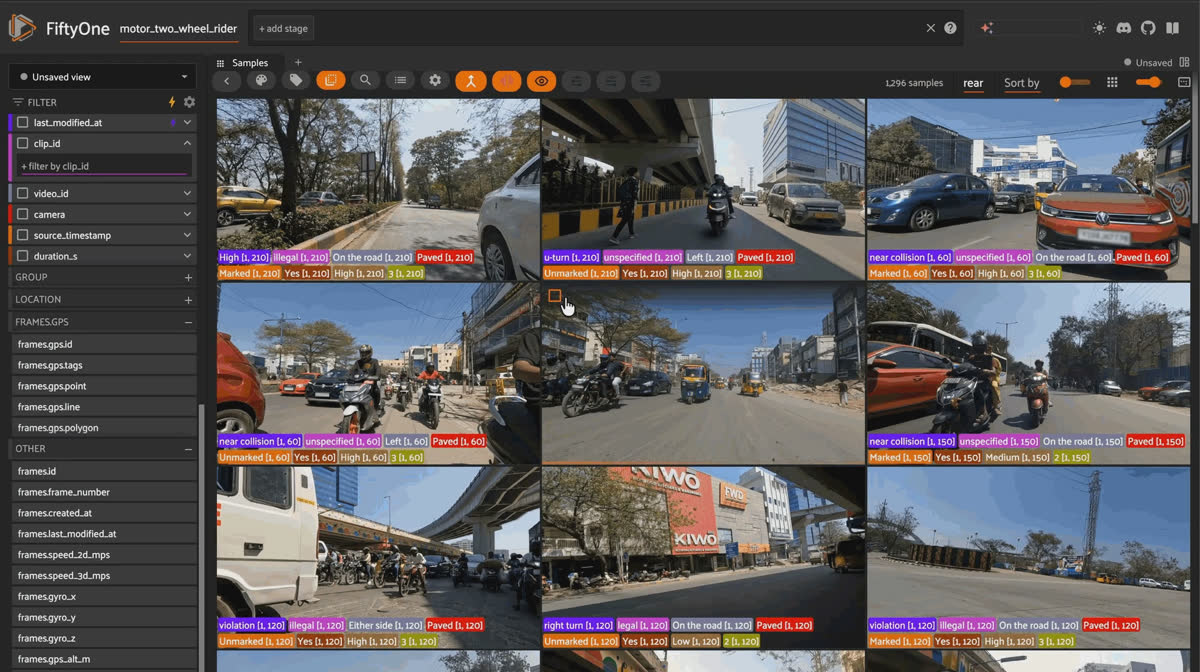Image resolution: width=1200 pixels, height=672 pixels.
Task: Click the frames.frame_number field
Action: click(105, 492)
